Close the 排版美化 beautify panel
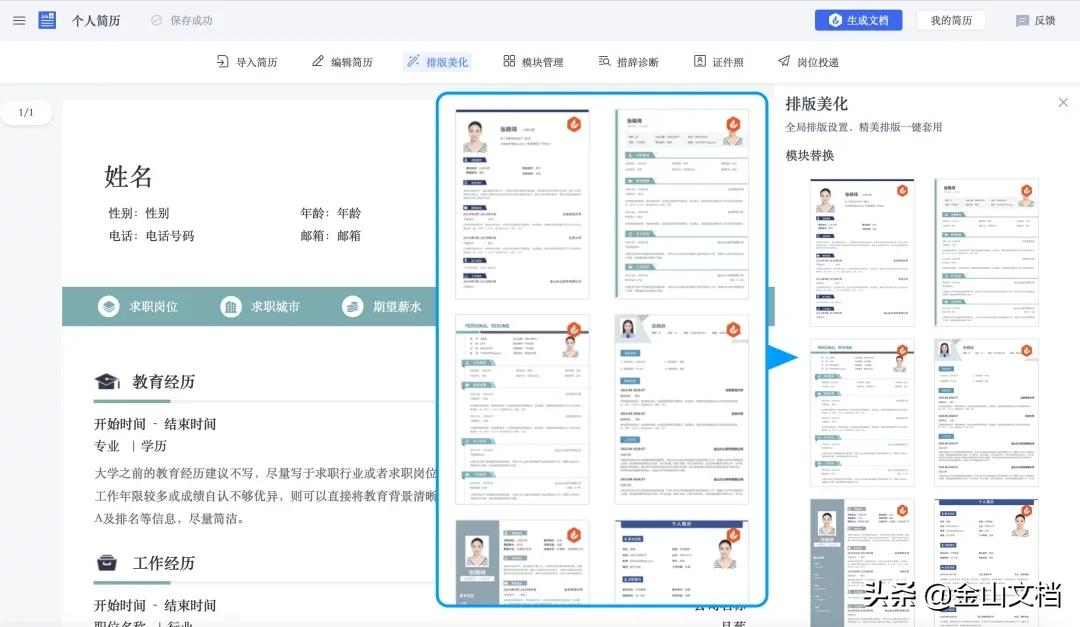1080x627 pixels. [x=1063, y=102]
